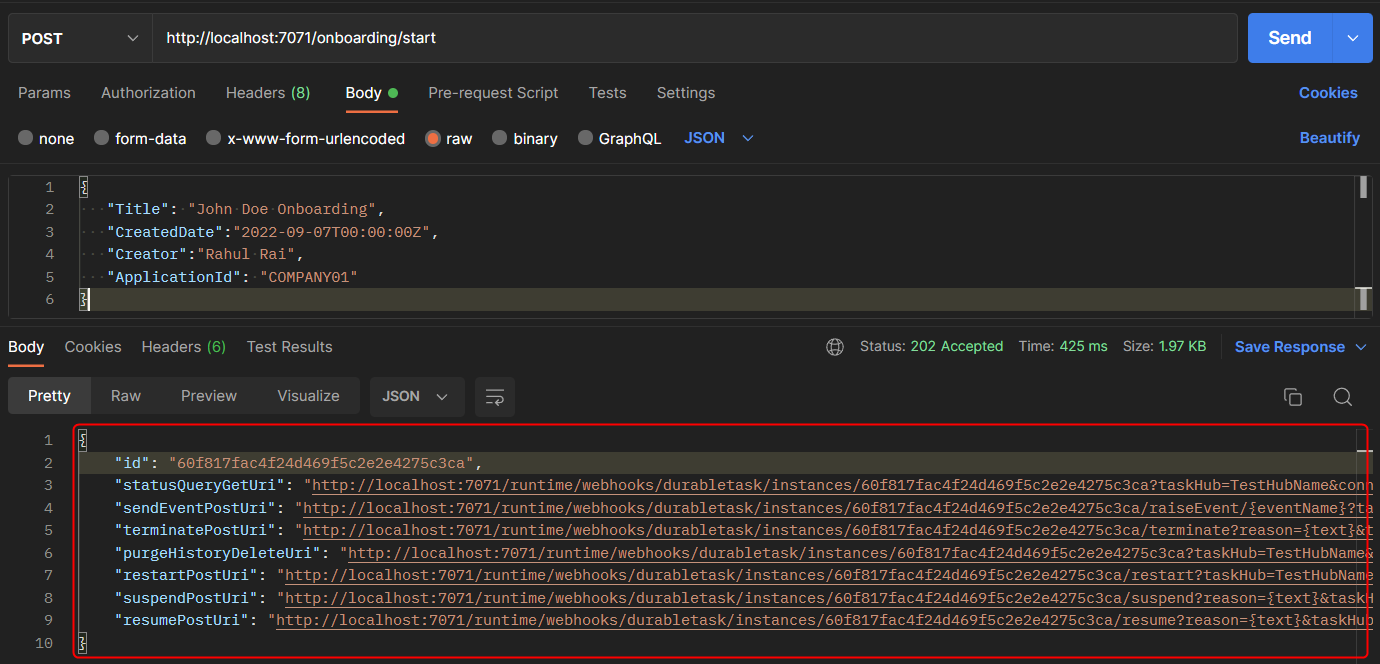Open the restartPostUri link
Screen dimensions: 1380x664
827,576
